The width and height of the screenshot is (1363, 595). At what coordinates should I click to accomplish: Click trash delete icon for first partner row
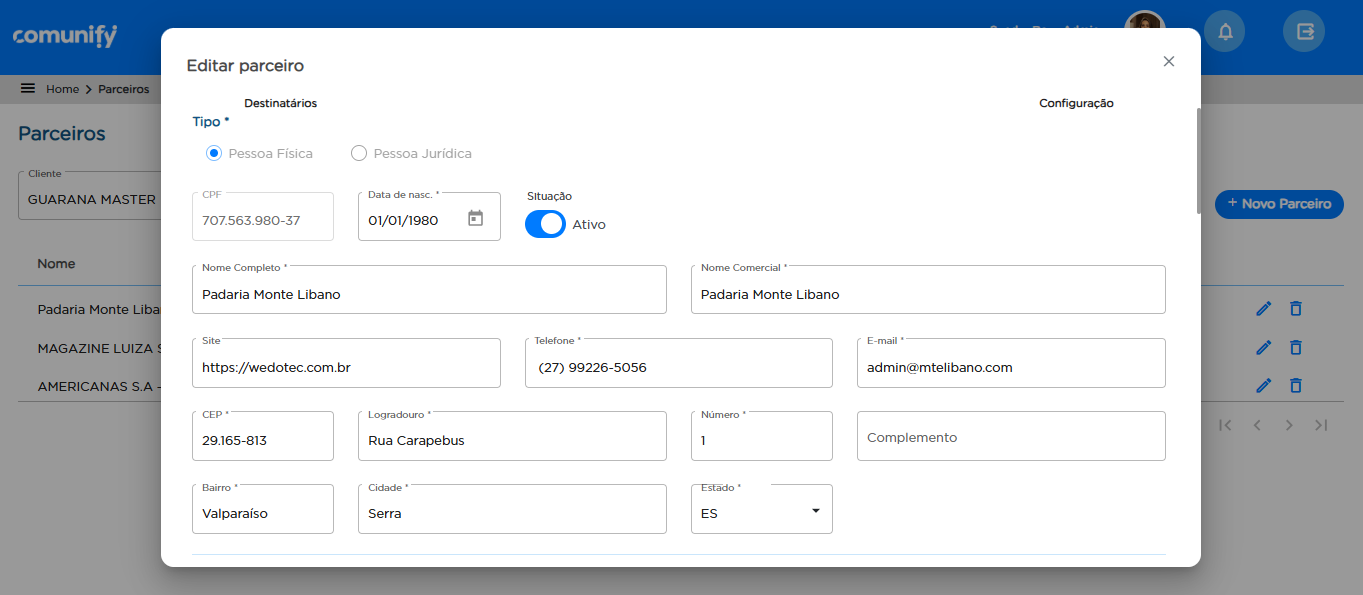click(x=1295, y=309)
